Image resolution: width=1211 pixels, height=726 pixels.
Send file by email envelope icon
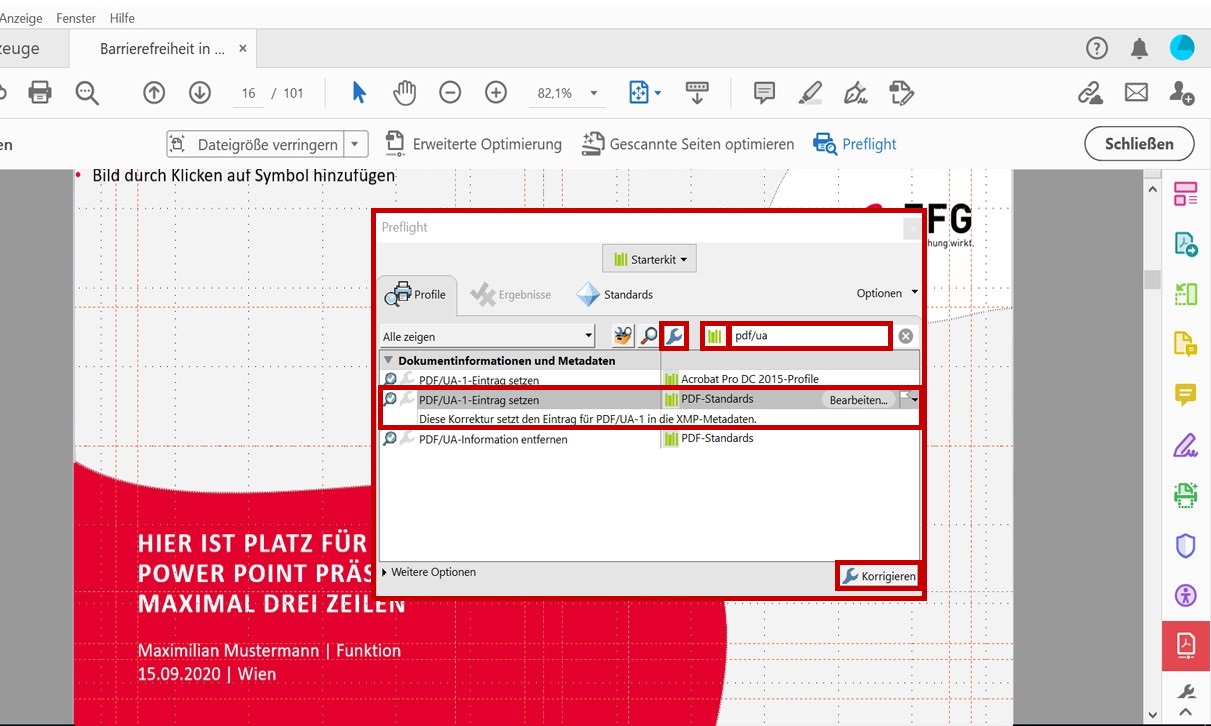click(x=1136, y=93)
